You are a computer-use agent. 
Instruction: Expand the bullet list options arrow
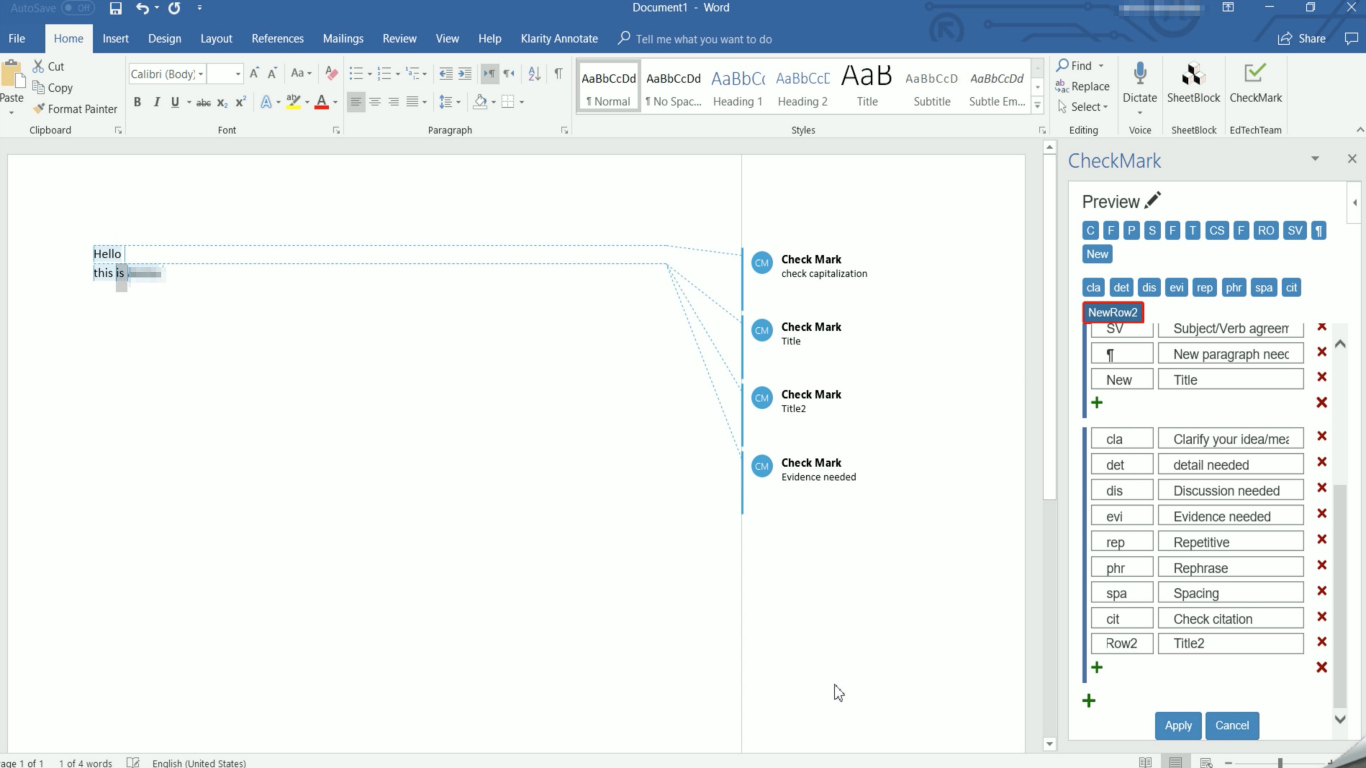coord(369,74)
